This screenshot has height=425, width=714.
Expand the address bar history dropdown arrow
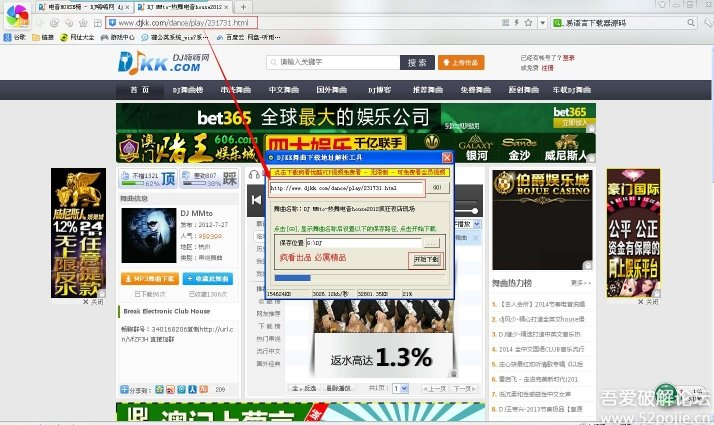point(542,22)
